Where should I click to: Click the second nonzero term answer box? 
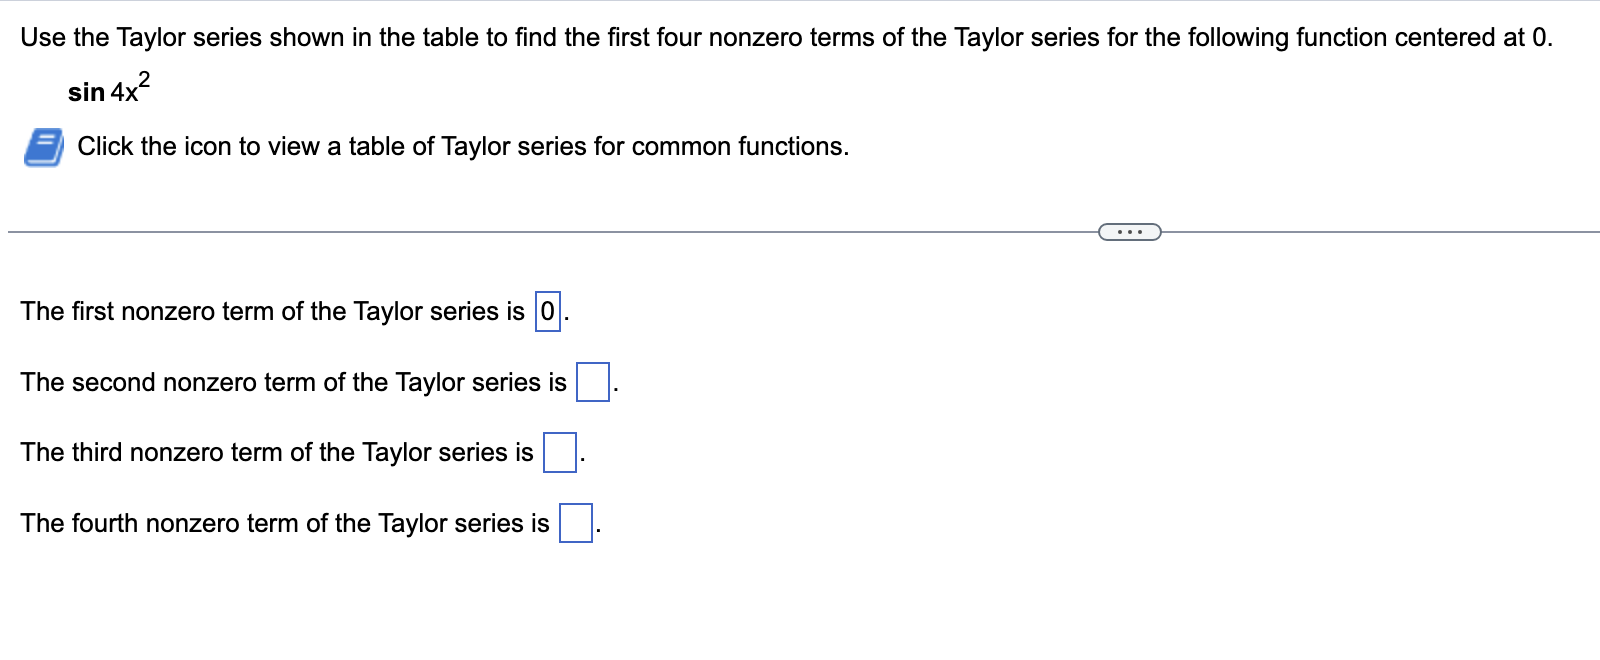(x=593, y=381)
